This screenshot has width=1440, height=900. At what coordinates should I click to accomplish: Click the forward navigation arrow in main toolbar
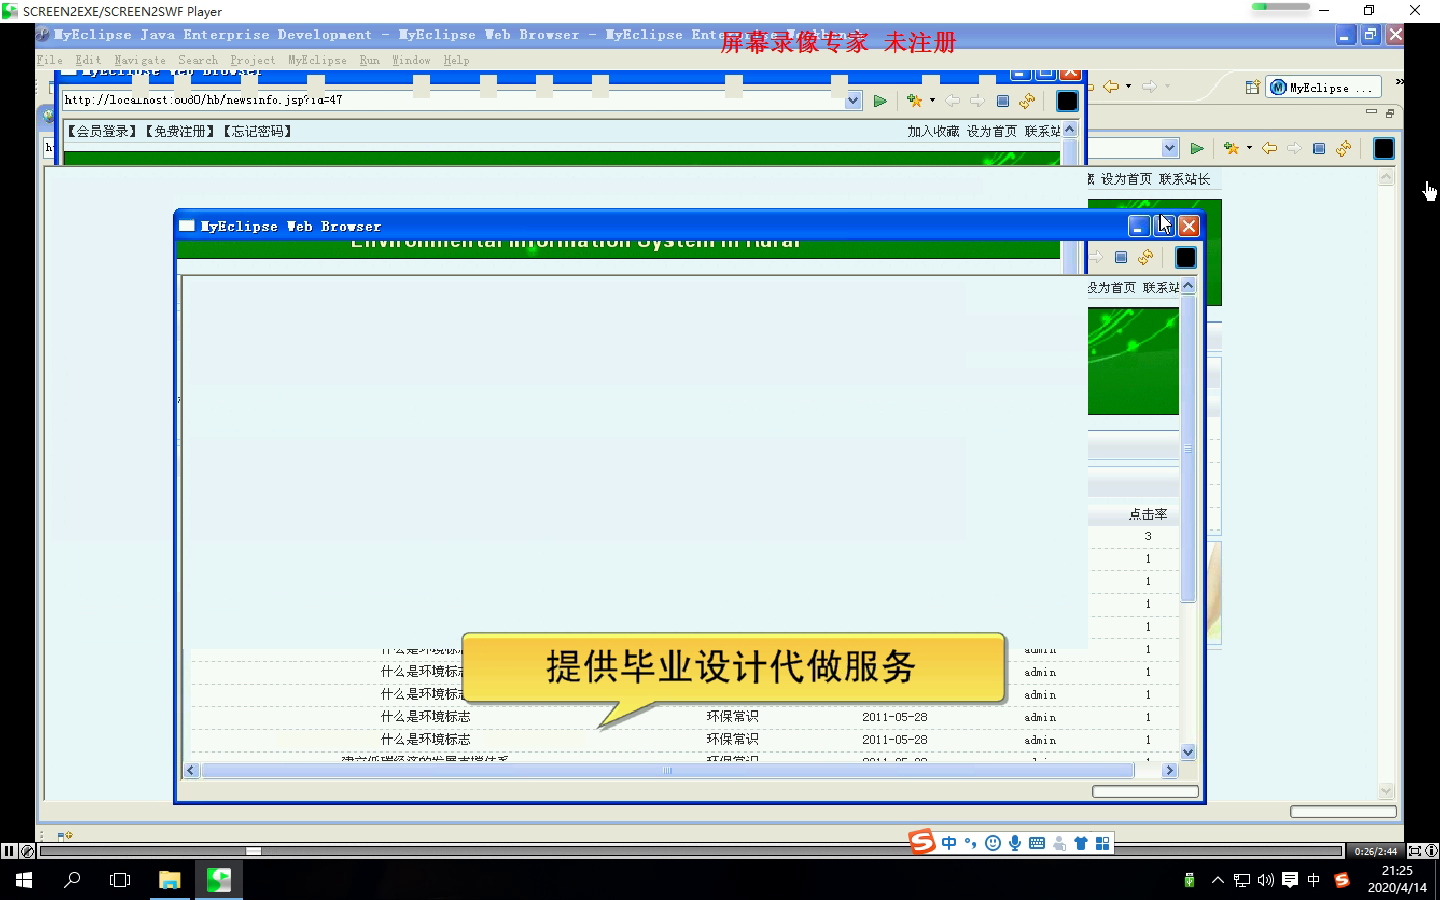(1149, 86)
